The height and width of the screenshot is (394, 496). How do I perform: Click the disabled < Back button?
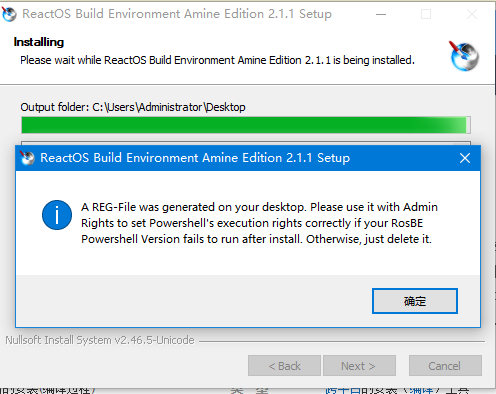[284, 366]
